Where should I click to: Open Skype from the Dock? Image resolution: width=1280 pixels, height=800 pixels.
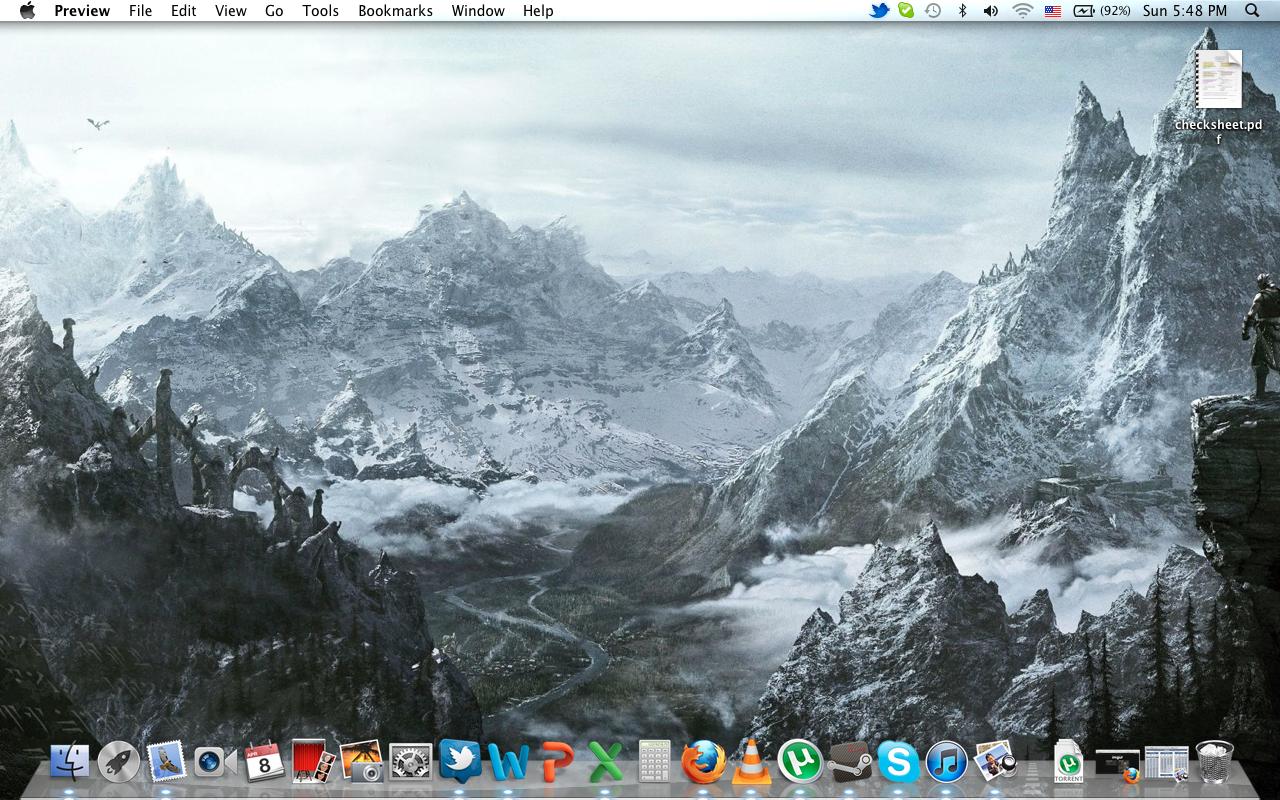click(898, 763)
